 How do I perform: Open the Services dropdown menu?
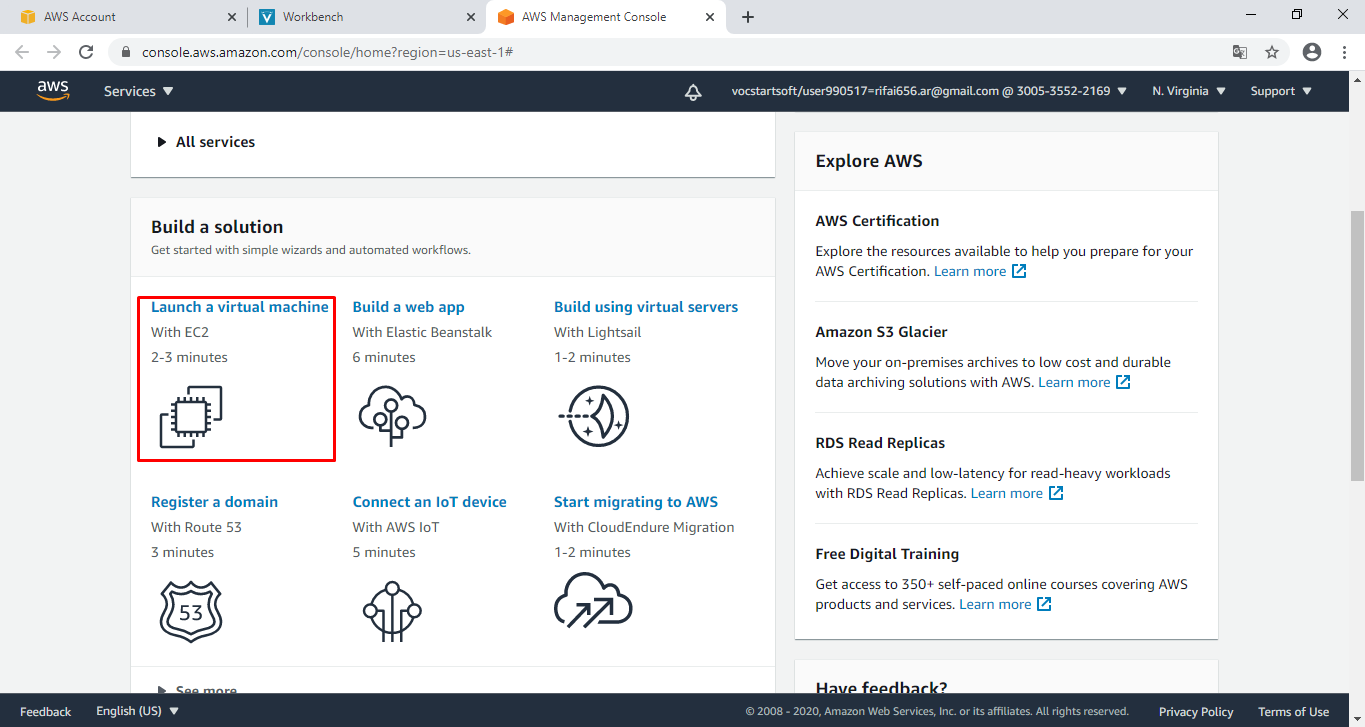pyautogui.click(x=139, y=91)
